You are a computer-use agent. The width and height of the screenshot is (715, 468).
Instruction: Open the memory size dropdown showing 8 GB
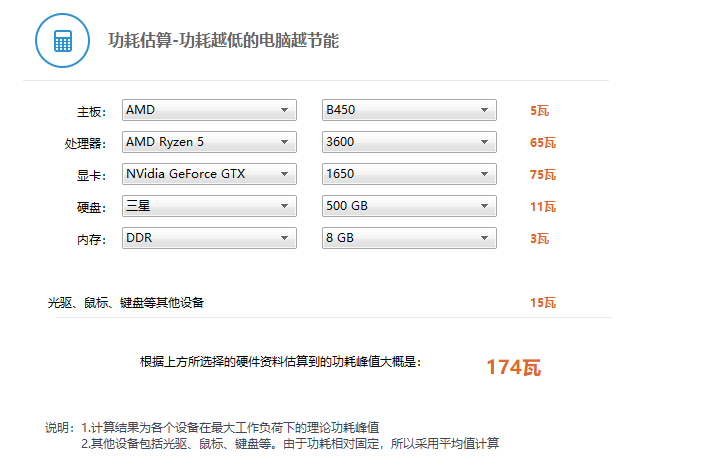click(409, 238)
